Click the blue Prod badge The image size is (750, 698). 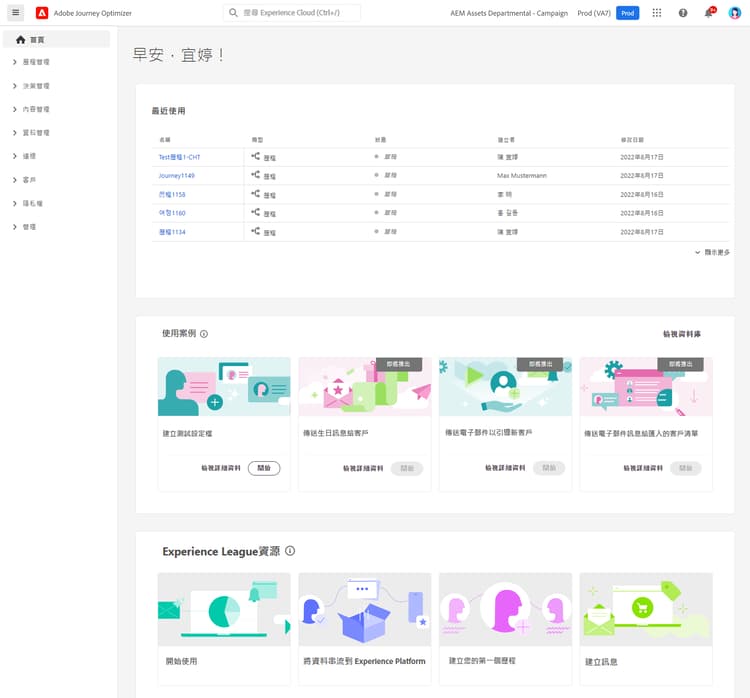point(628,13)
